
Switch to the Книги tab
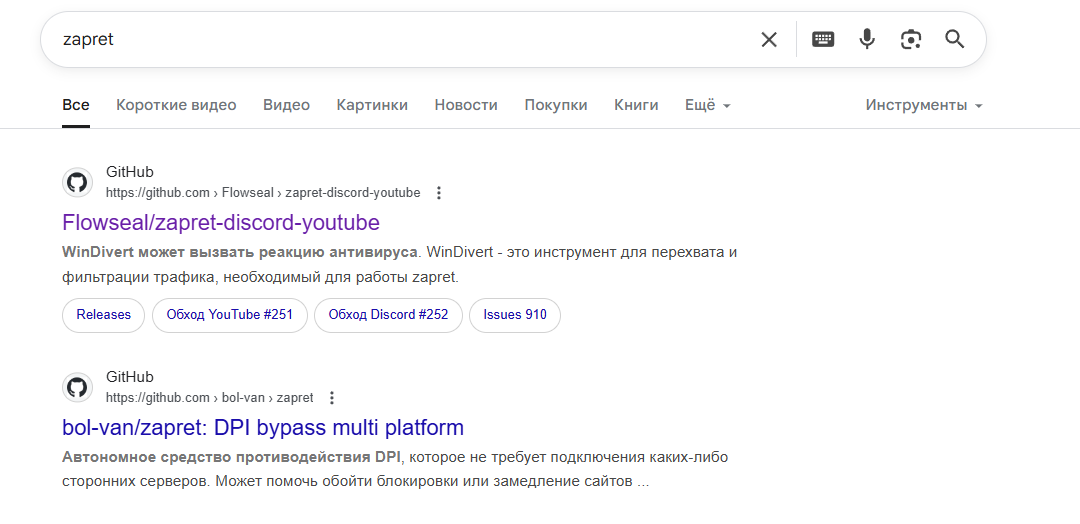tap(636, 105)
